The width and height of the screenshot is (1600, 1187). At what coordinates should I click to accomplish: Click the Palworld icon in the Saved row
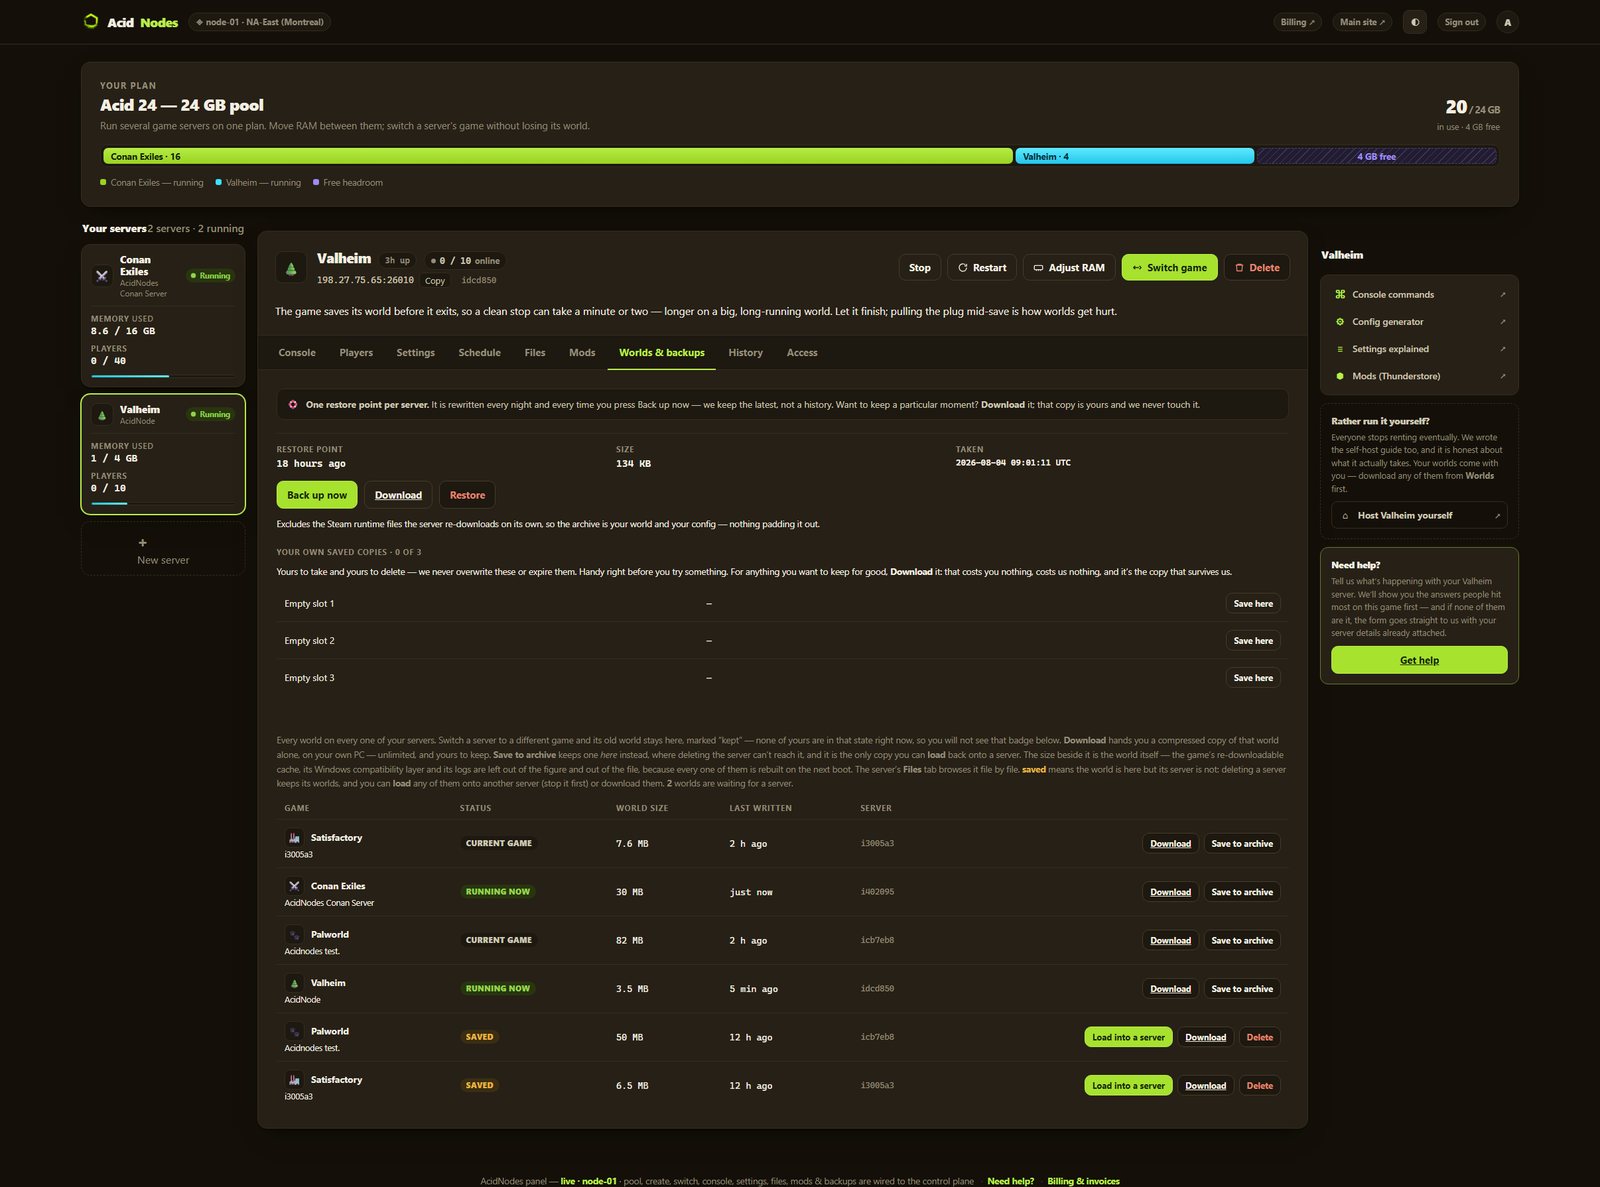coord(294,1031)
